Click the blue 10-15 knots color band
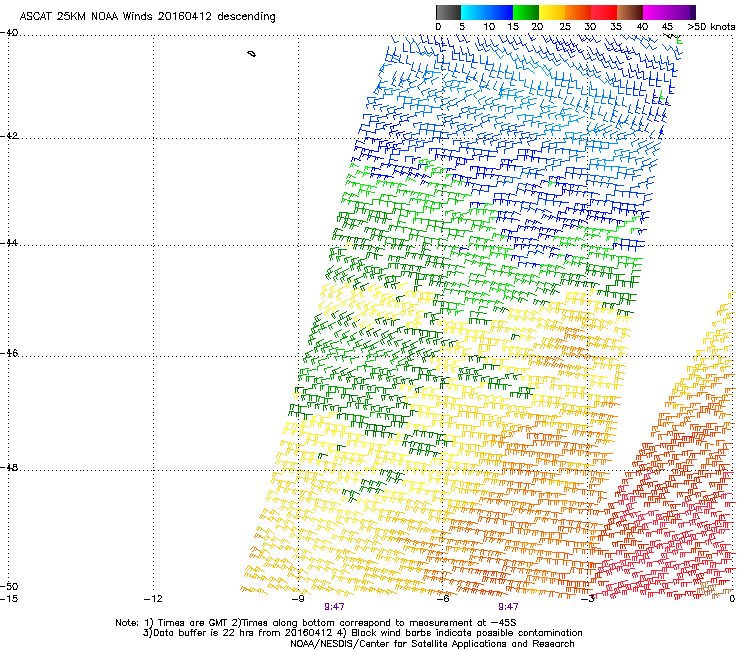The width and height of the screenshot is (740, 650). (x=500, y=12)
